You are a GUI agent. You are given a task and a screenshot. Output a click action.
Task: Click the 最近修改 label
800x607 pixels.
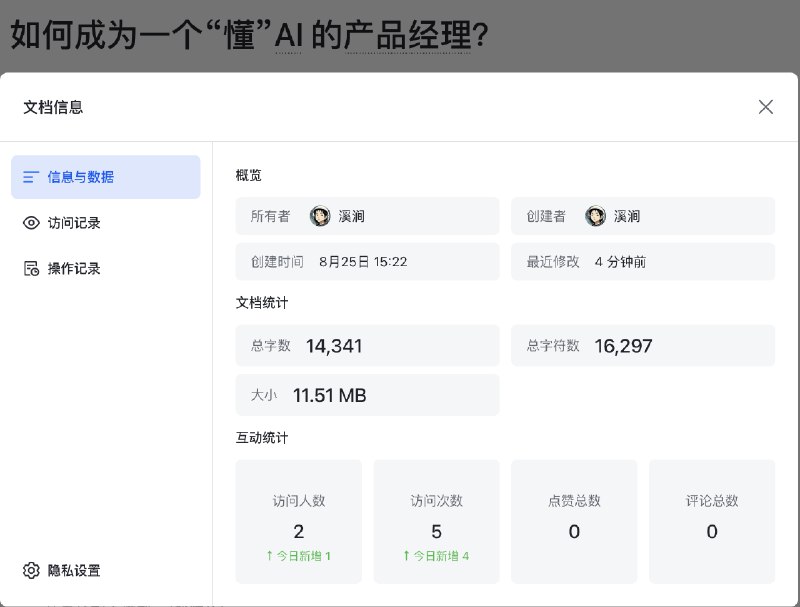(553, 262)
